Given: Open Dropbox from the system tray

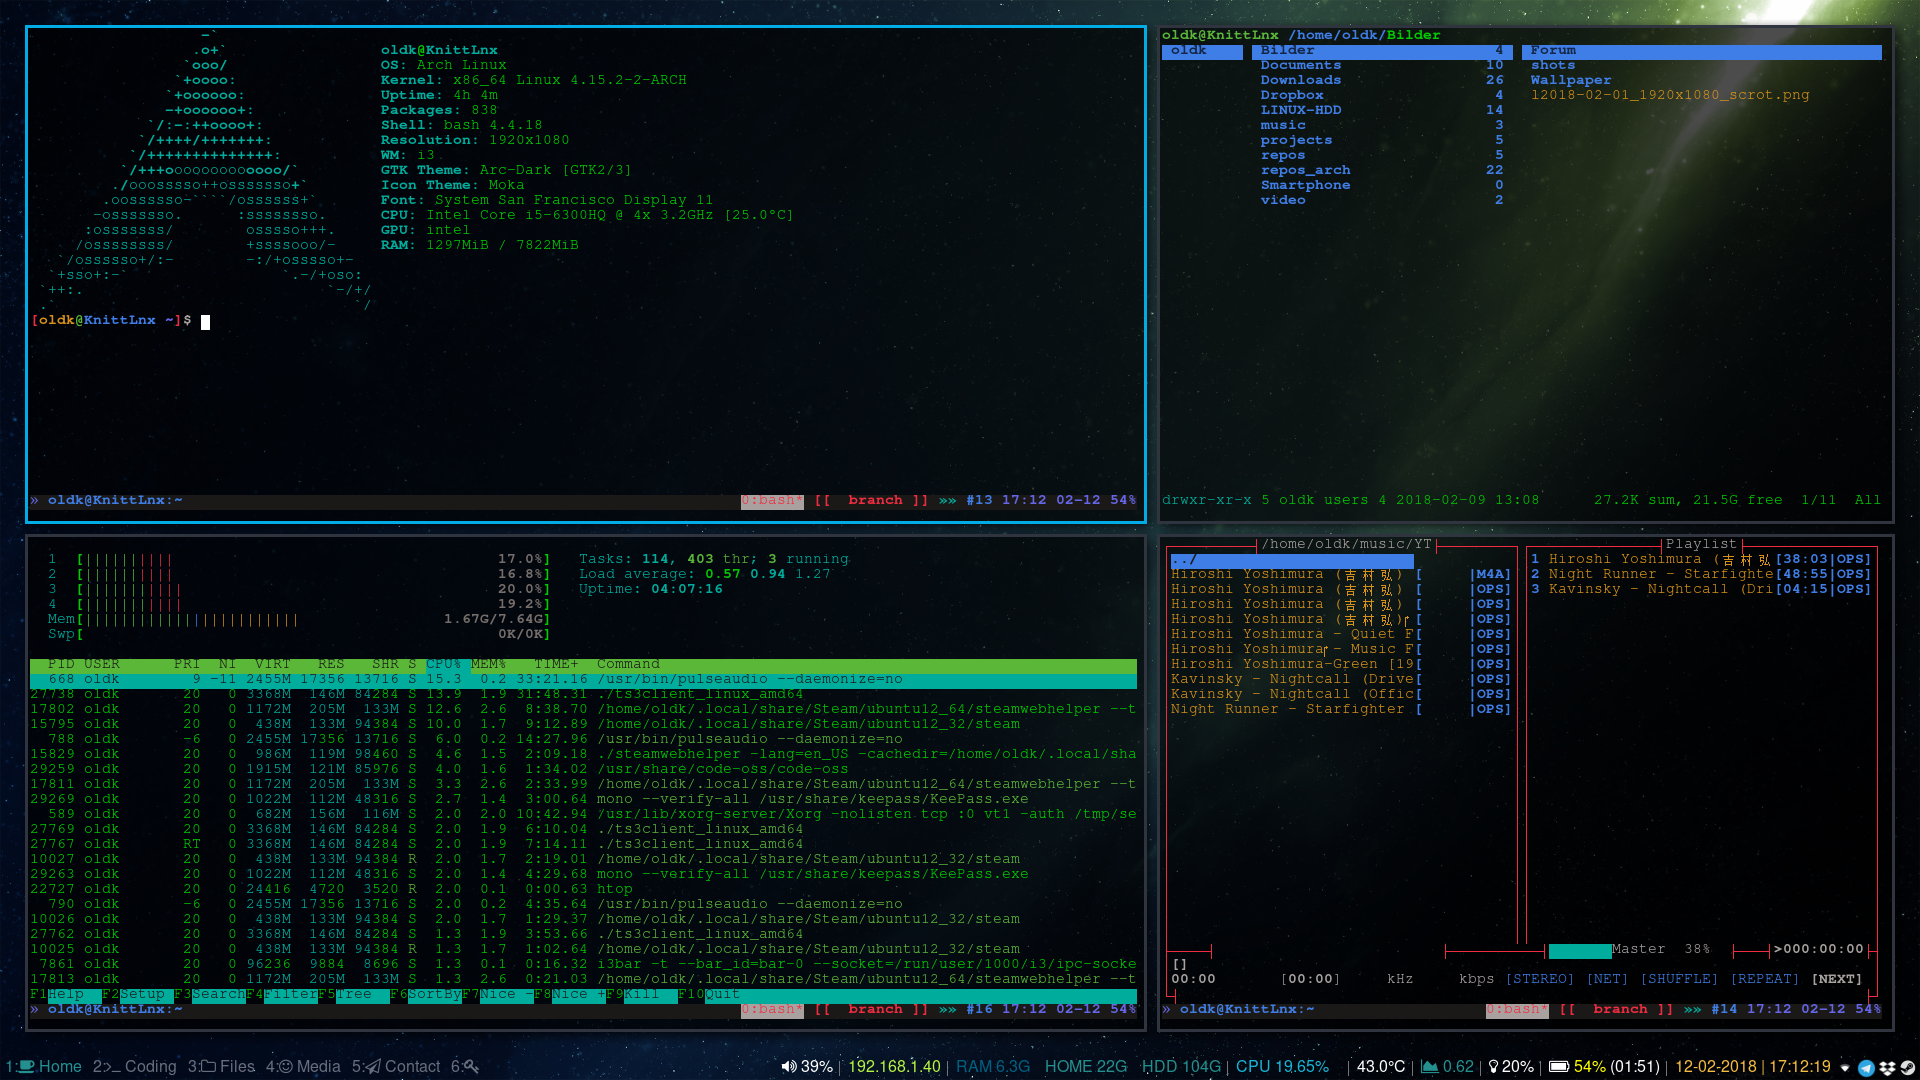Looking at the screenshot, I should [1887, 1068].
